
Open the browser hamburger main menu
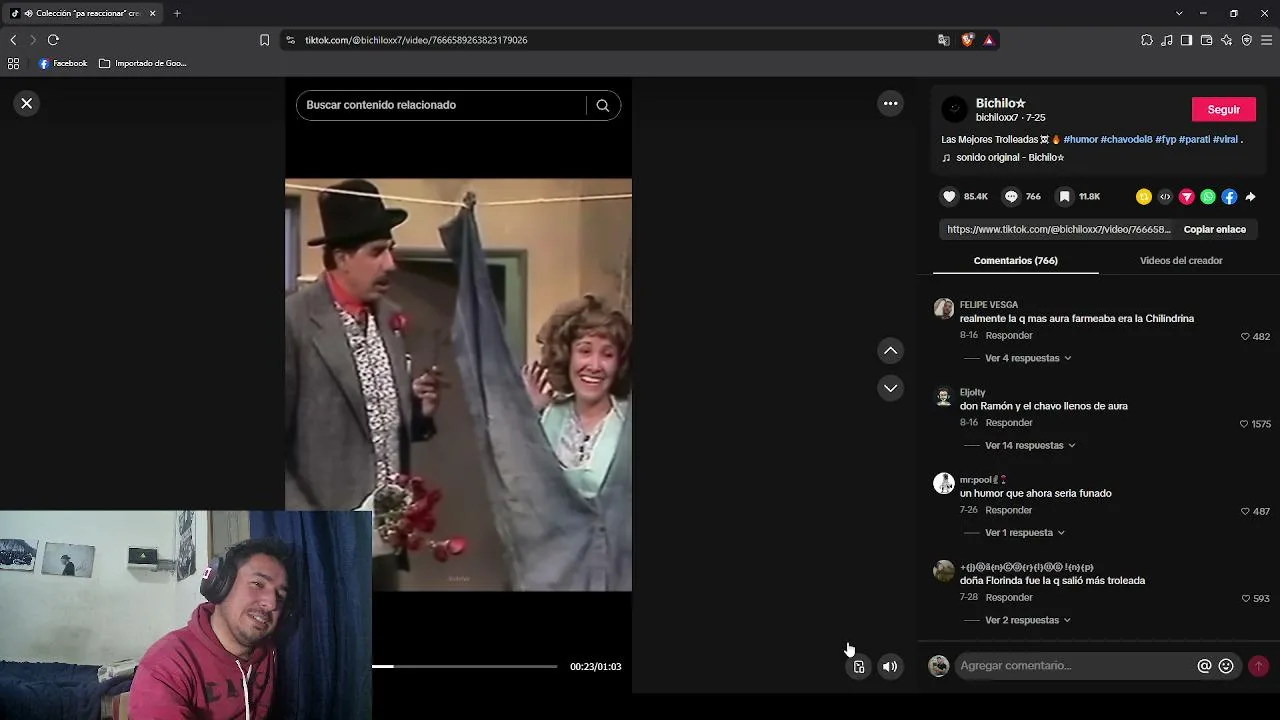pyautogui.click(x=1266, y=40)
